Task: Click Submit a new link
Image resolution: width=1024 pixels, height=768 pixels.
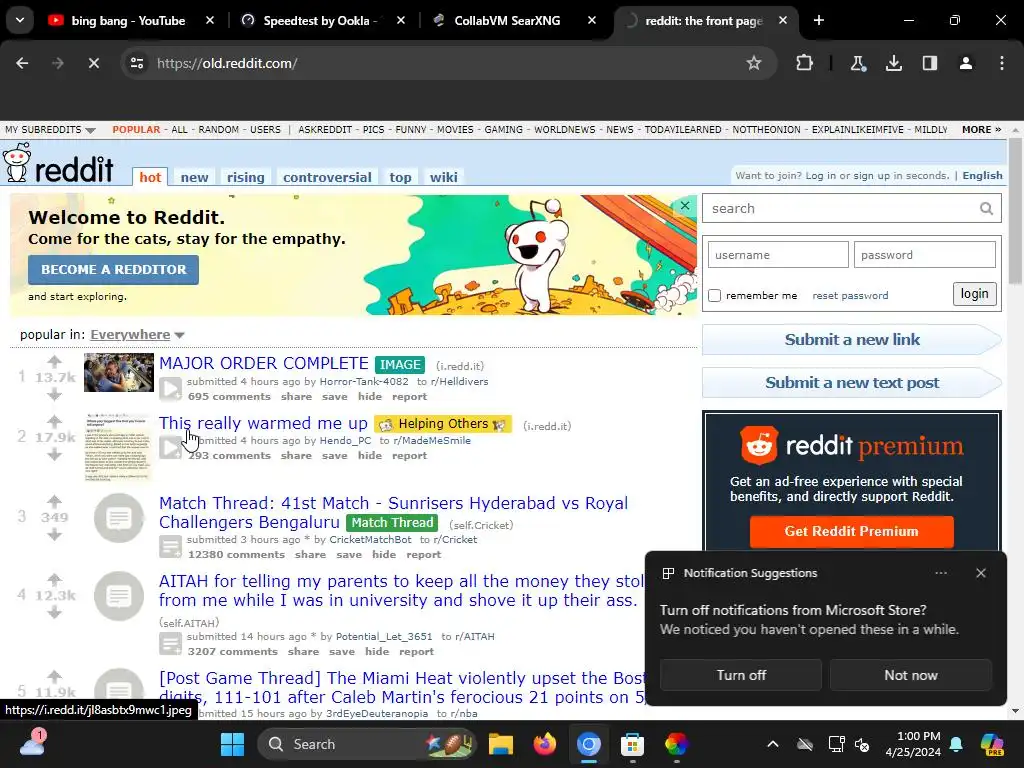Action: pyautogui.click(x=852, y=340)
